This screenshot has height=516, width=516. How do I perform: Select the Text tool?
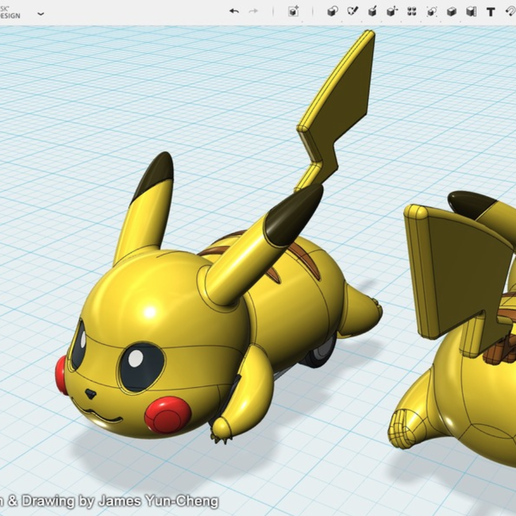[x=491, y=12]
